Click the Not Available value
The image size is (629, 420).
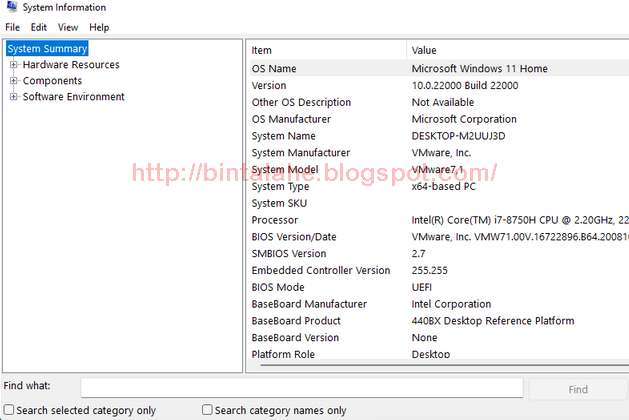click(443, 102)
